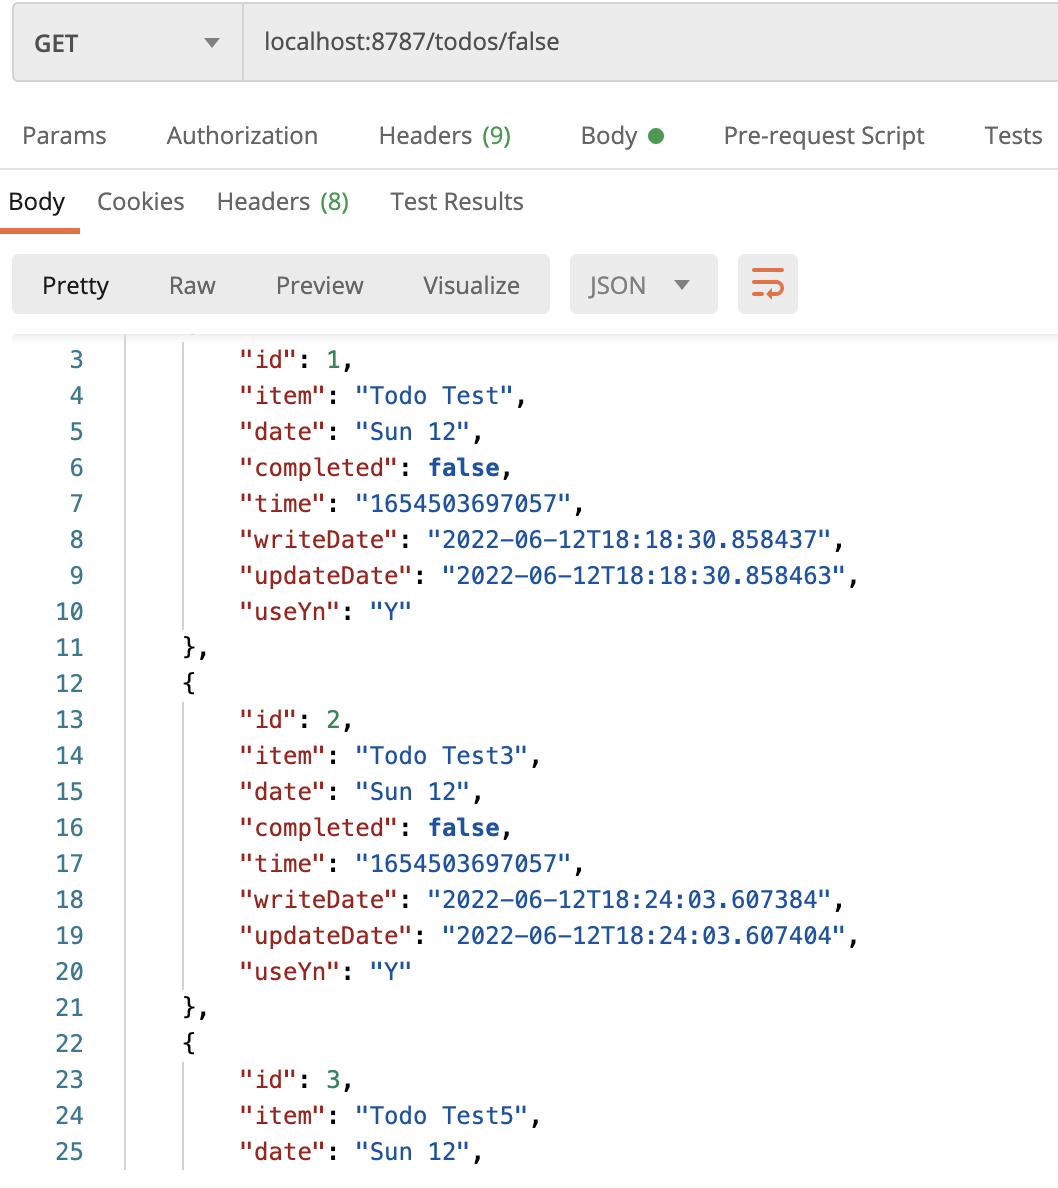1058x1188 pixels.
Task: Open response Headers (8) tab
Action: tap(283, 202)
